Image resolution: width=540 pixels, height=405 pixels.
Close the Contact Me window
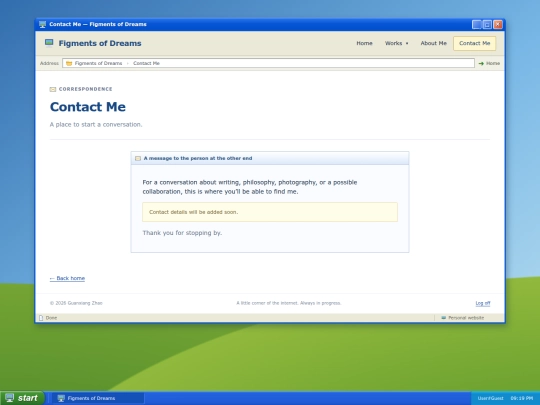(498, 24)
